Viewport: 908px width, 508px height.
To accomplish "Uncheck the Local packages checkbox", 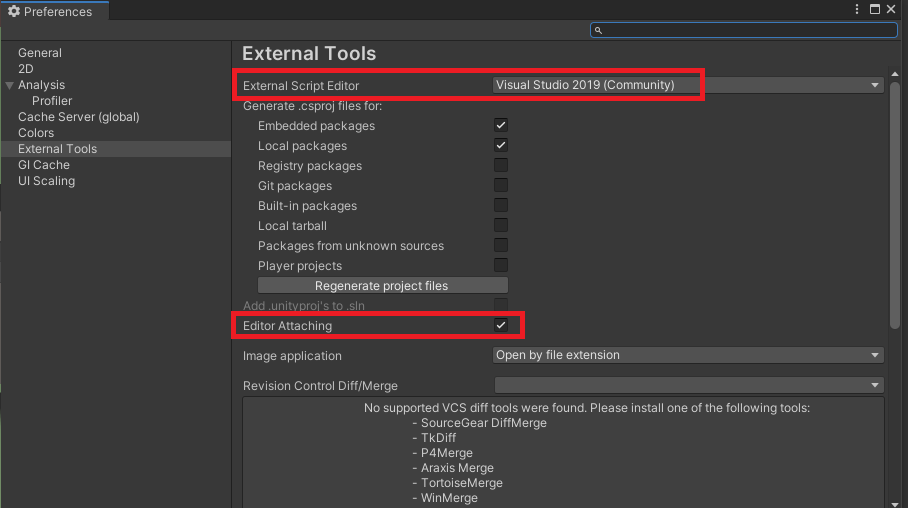I will point(501,145).
